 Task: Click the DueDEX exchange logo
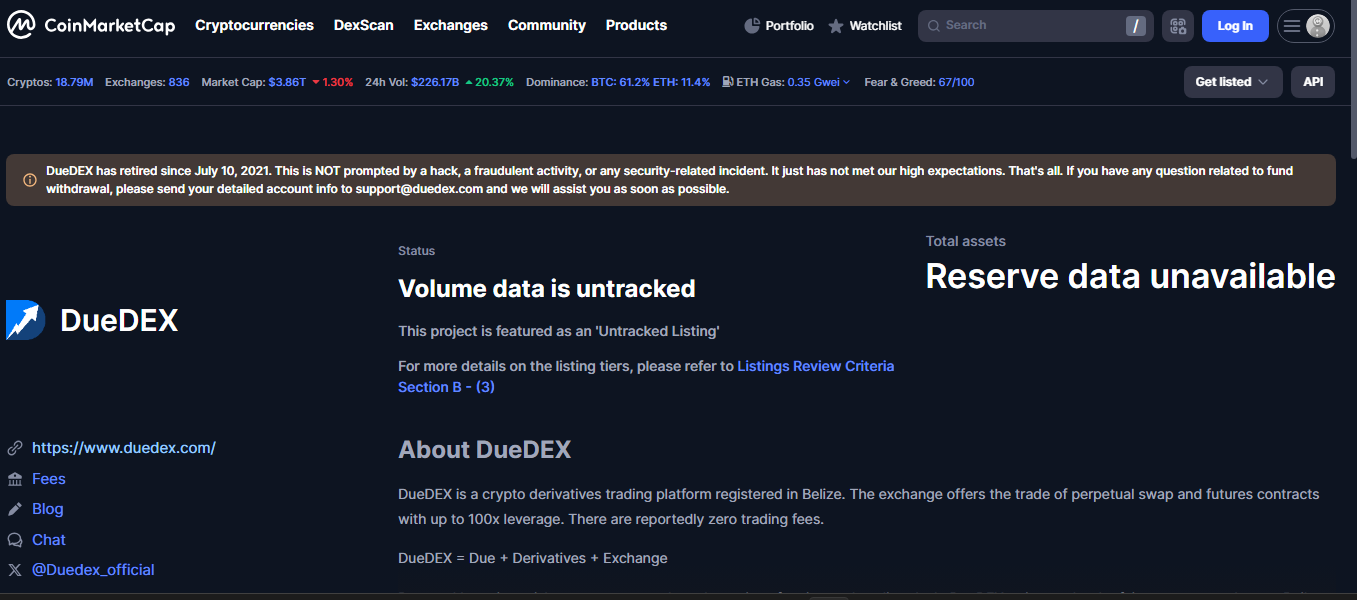click(x=25, y=320)
